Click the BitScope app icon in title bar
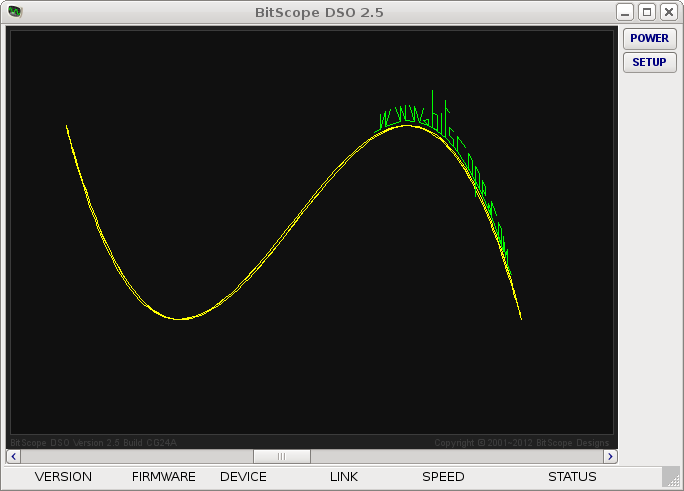684x491 pixels. (14, 11)
